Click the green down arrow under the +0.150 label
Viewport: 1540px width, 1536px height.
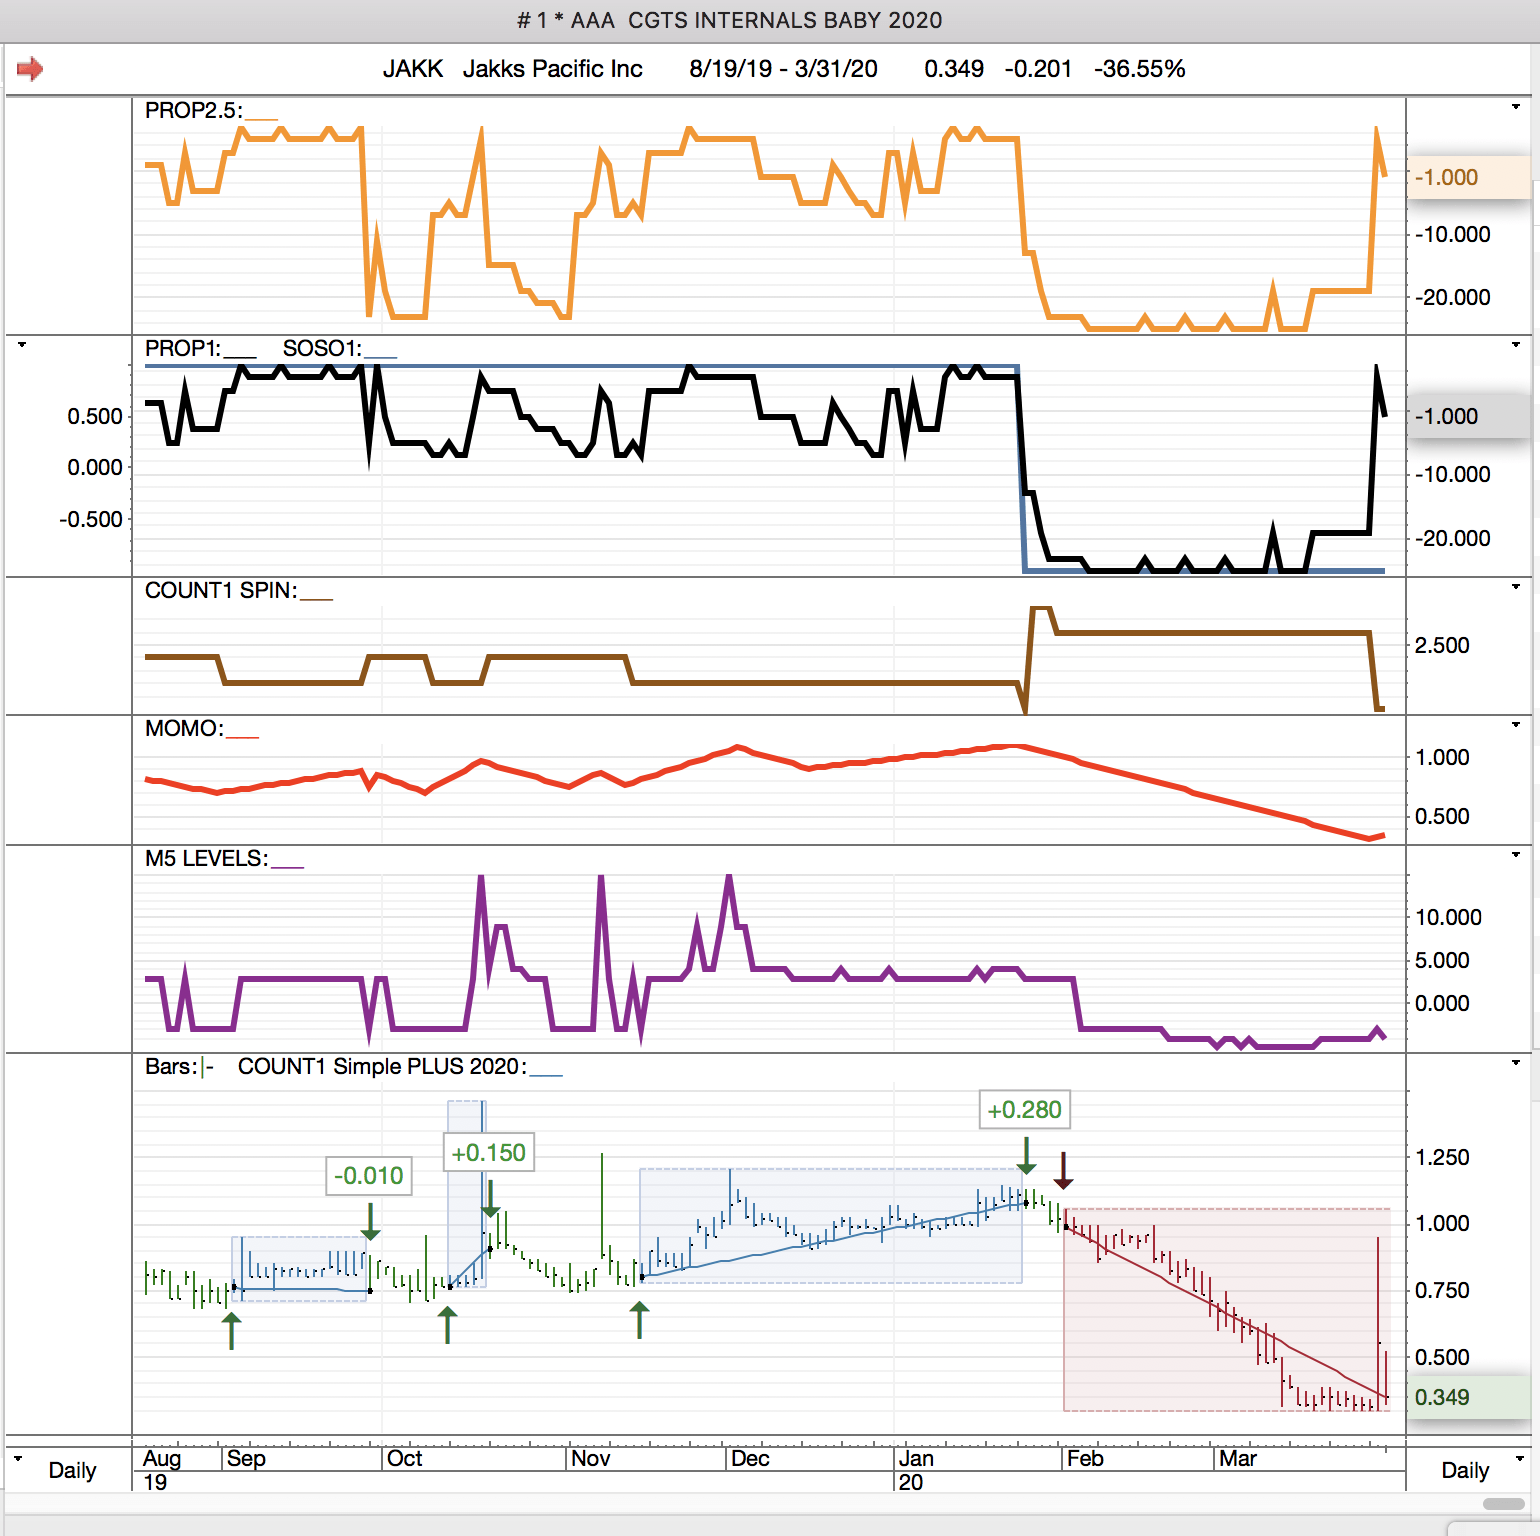[x=490, y=1198]
